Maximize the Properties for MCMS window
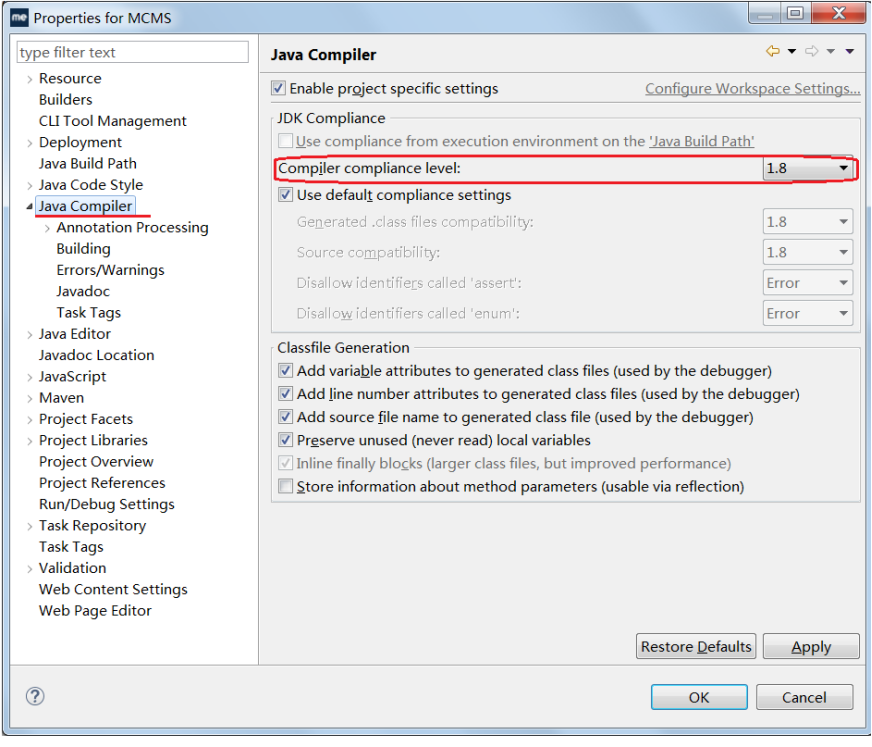Image resolution: width=872 pixels, height=747 pixels. 795,13
